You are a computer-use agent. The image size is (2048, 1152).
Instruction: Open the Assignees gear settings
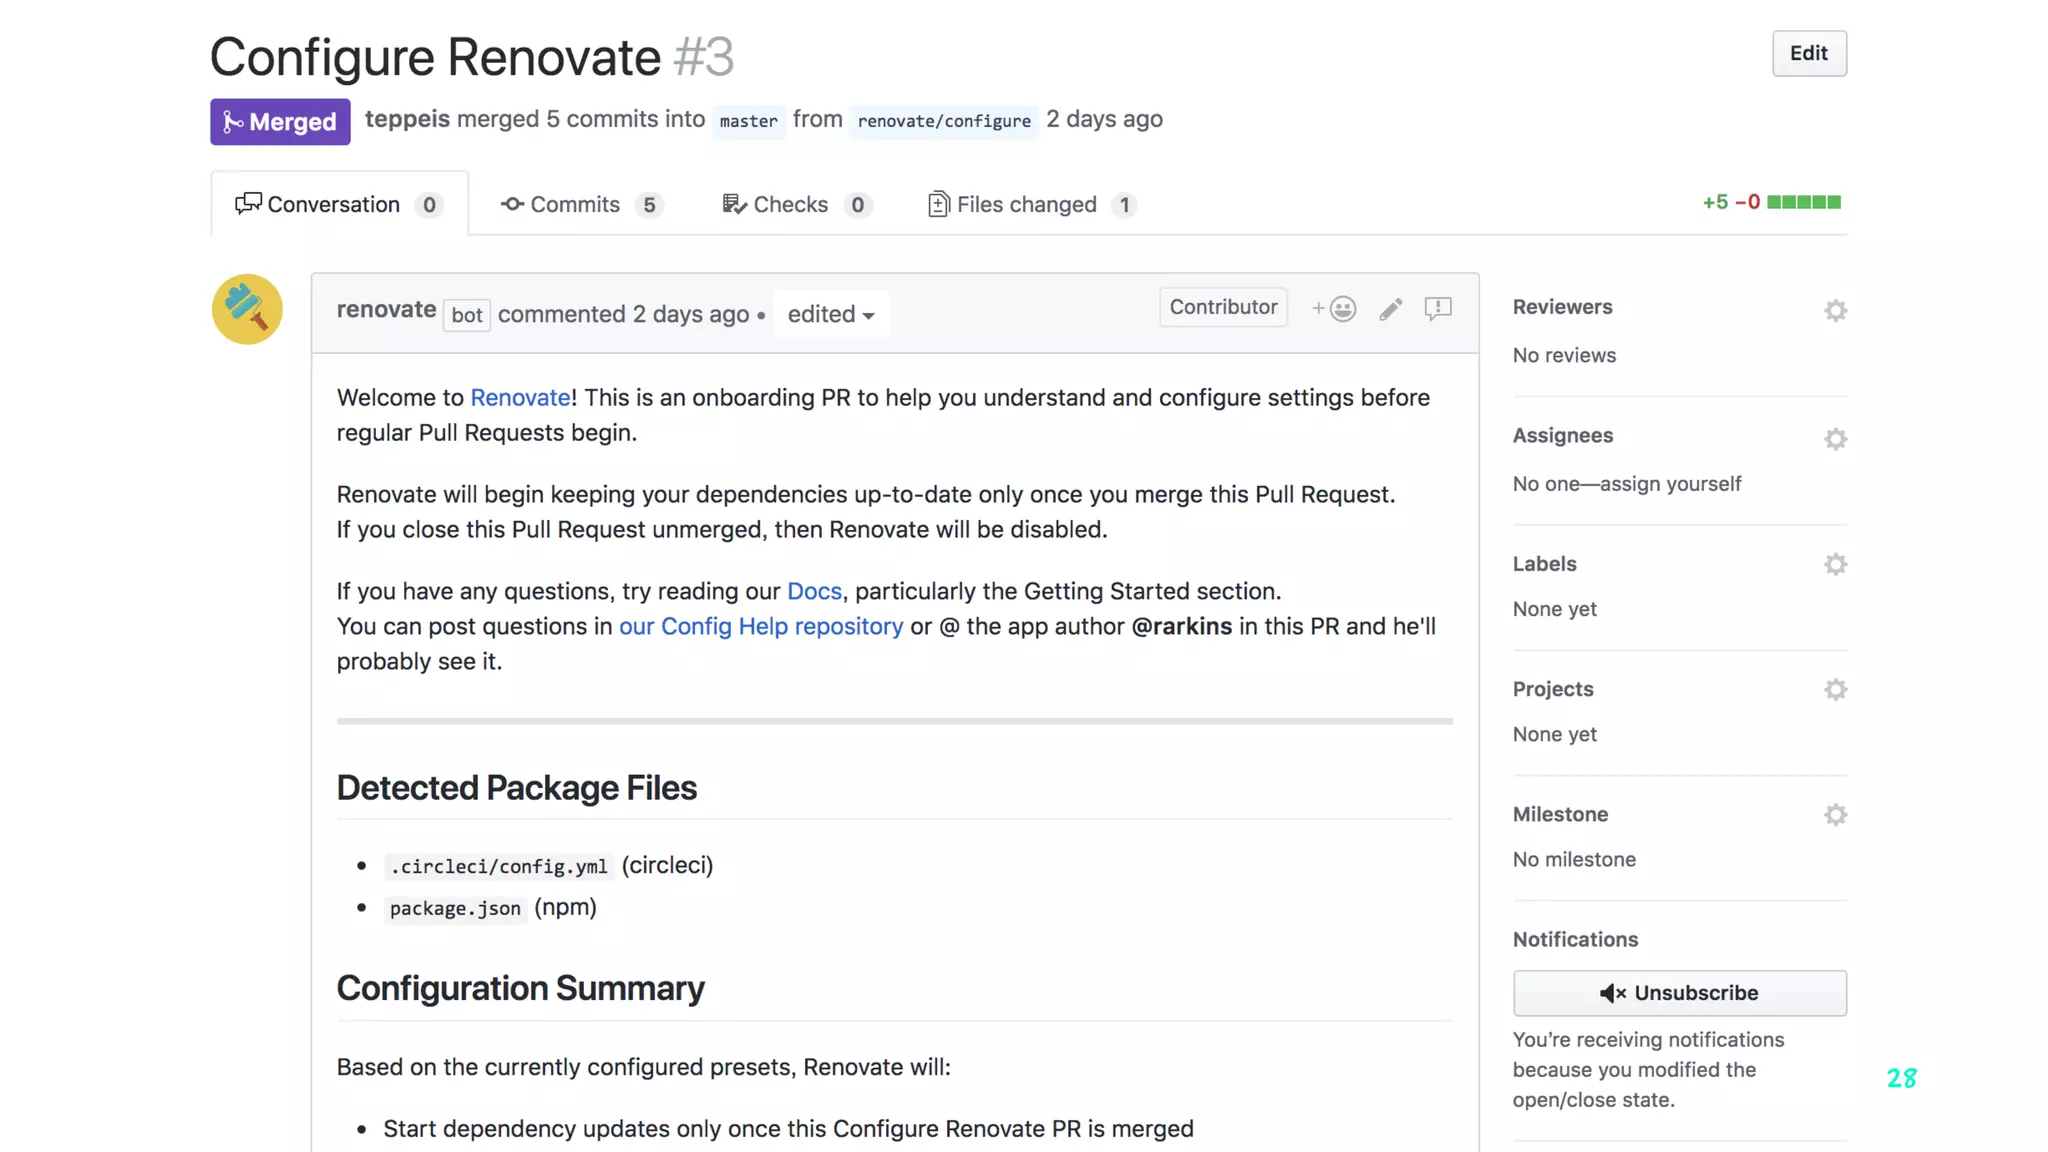(x=1835, y=439)
